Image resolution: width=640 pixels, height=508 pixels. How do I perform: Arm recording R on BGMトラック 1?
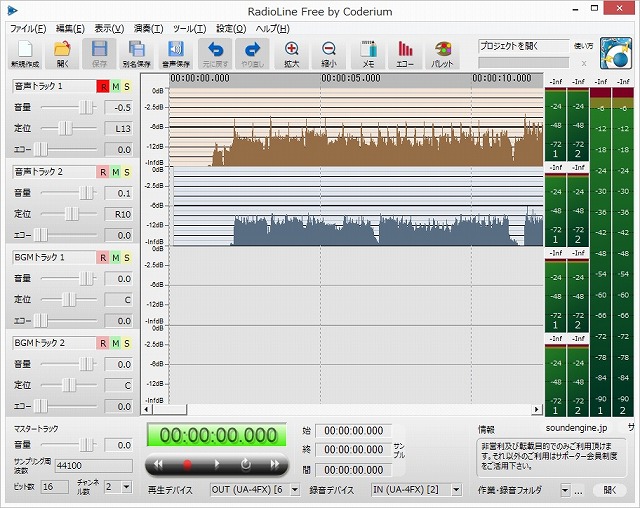(x=103, y=258)
